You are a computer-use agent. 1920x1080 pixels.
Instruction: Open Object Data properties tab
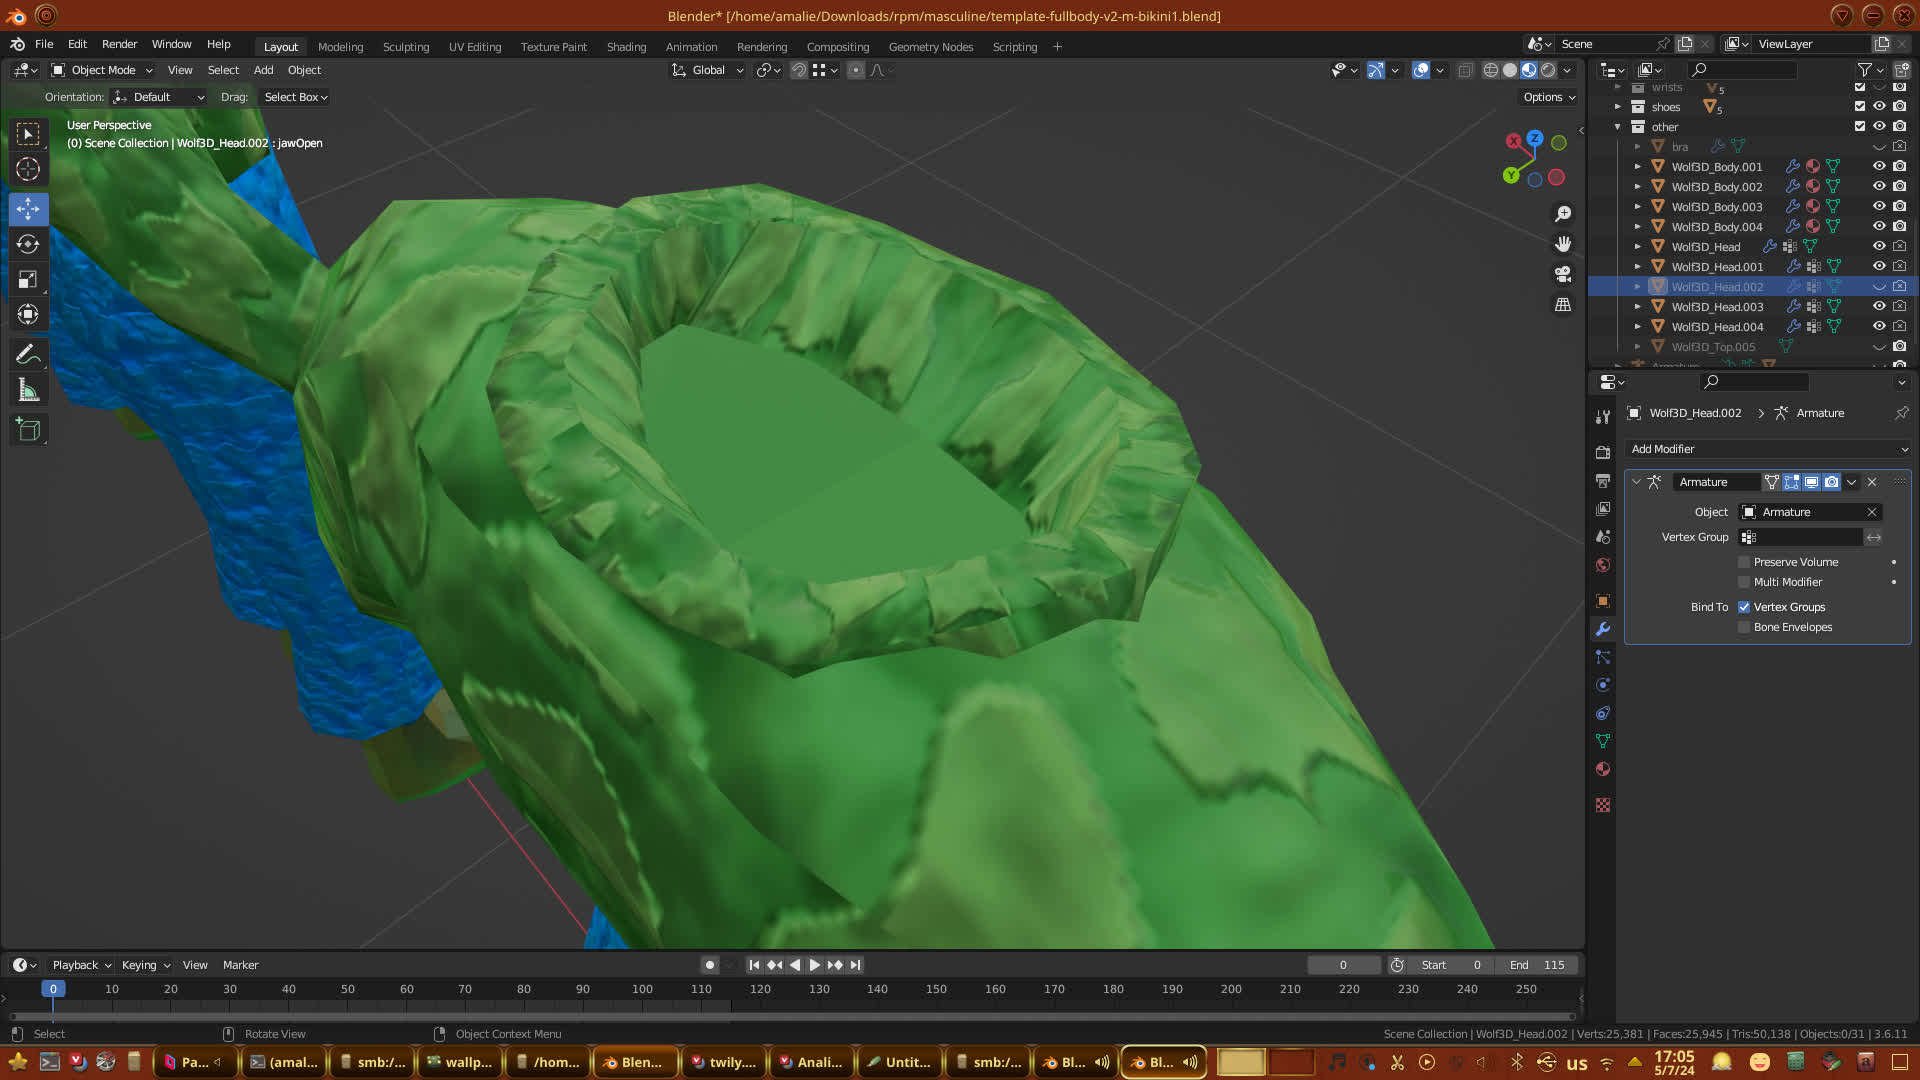(x=1603, y=741)
